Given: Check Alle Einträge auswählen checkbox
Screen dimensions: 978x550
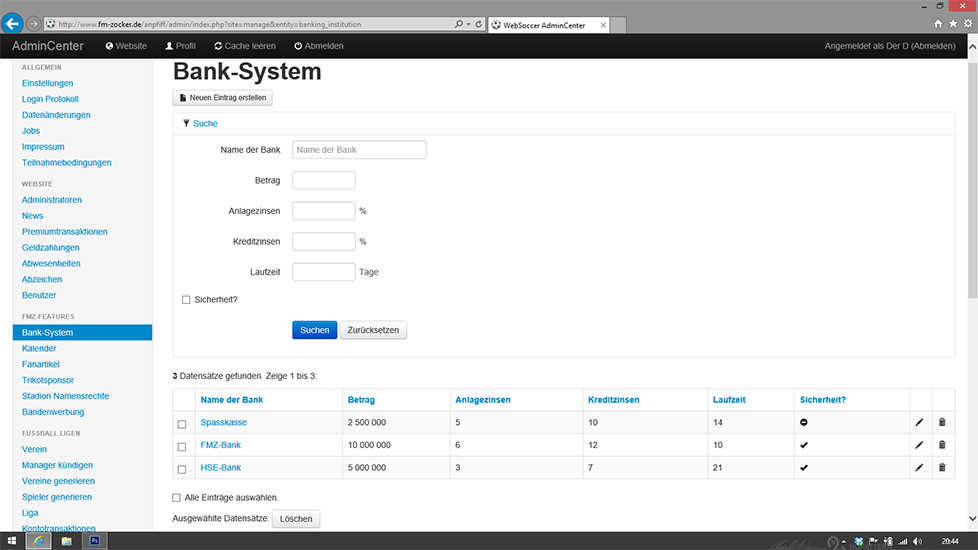Looking at the screenshot, I should pos(177,497).
